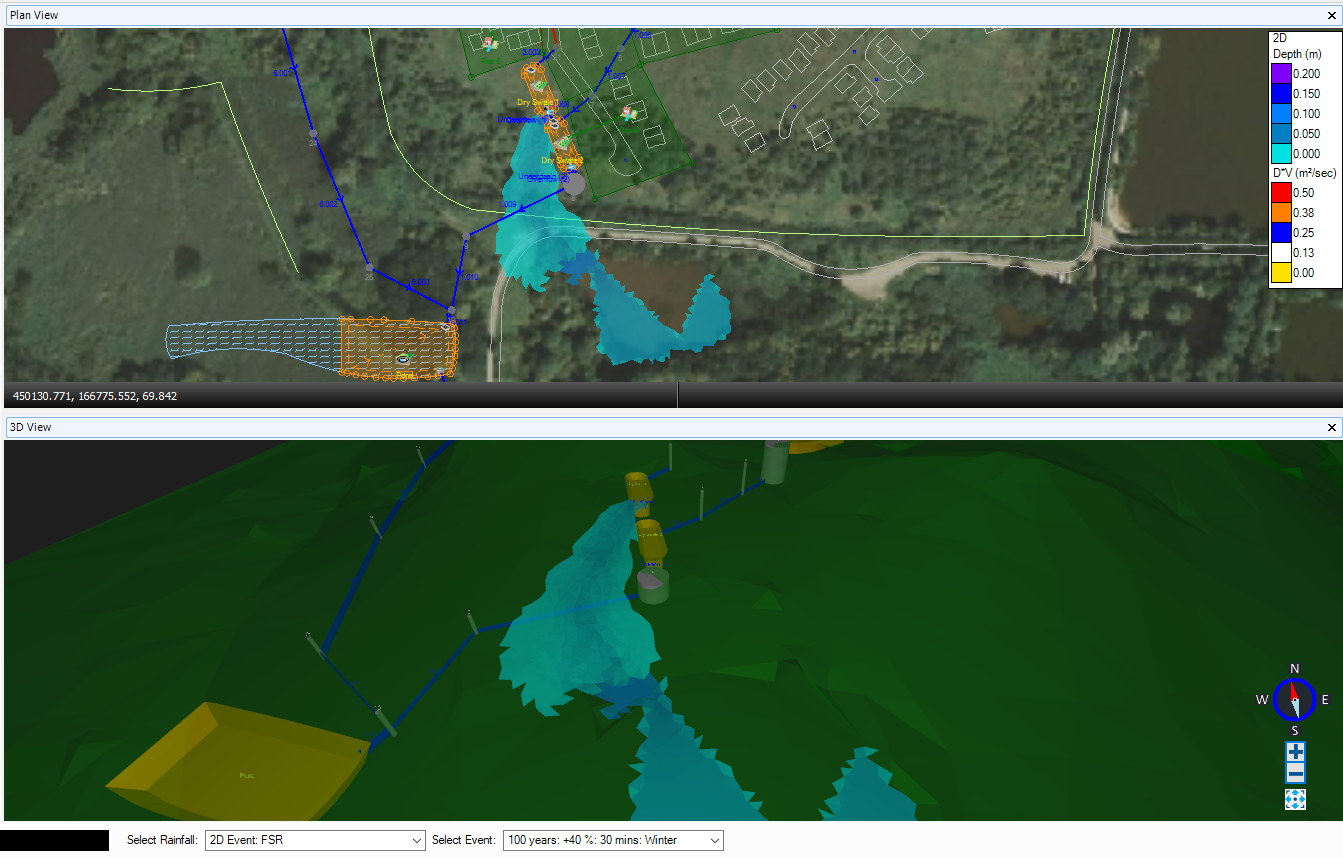The width and height of the screenshot is (1343, 858).
Task: Click the S label on the compass
Action: pyautogui.click(x=1295, y=730)
